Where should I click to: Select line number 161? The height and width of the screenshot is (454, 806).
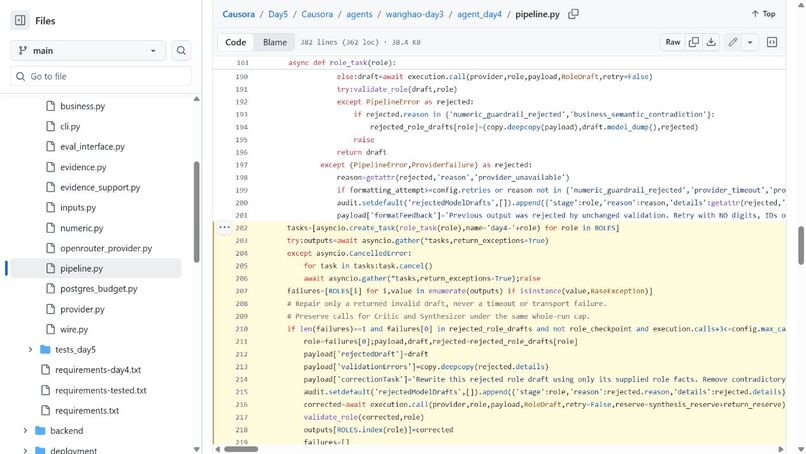(242, 63)
